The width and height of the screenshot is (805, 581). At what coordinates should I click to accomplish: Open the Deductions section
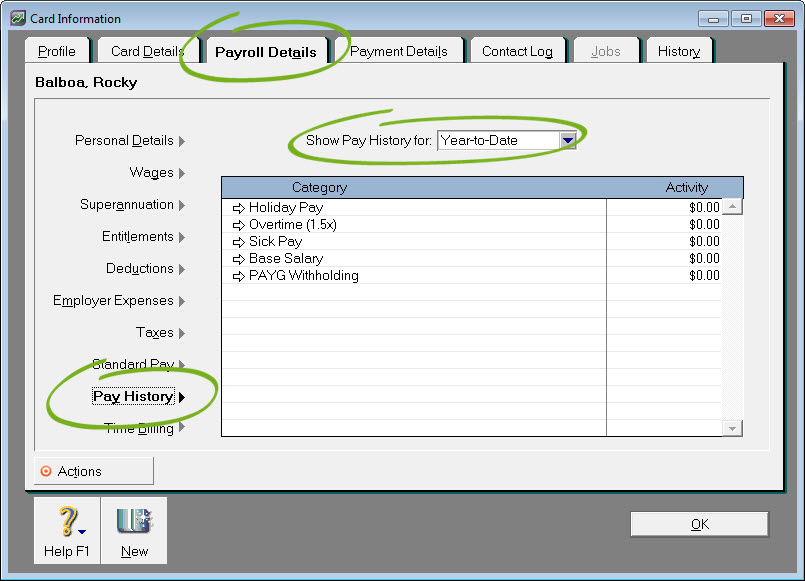146,269
